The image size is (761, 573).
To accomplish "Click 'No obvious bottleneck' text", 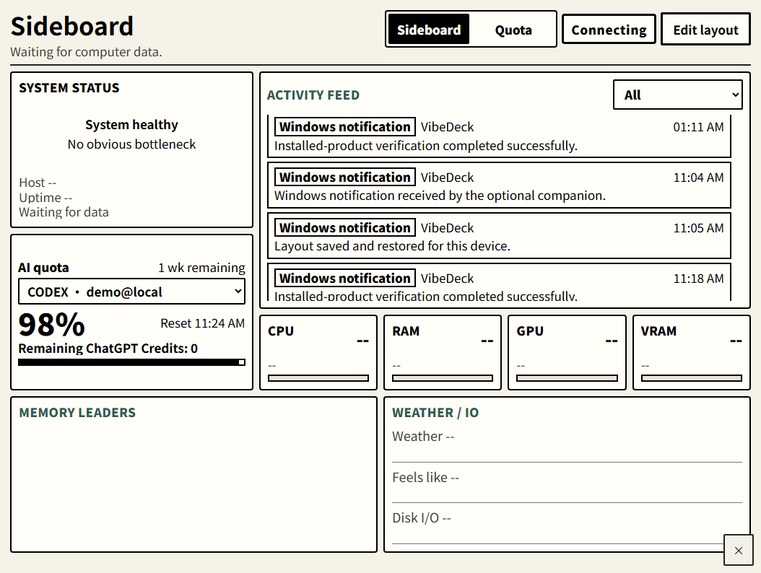I will (132, 144).
